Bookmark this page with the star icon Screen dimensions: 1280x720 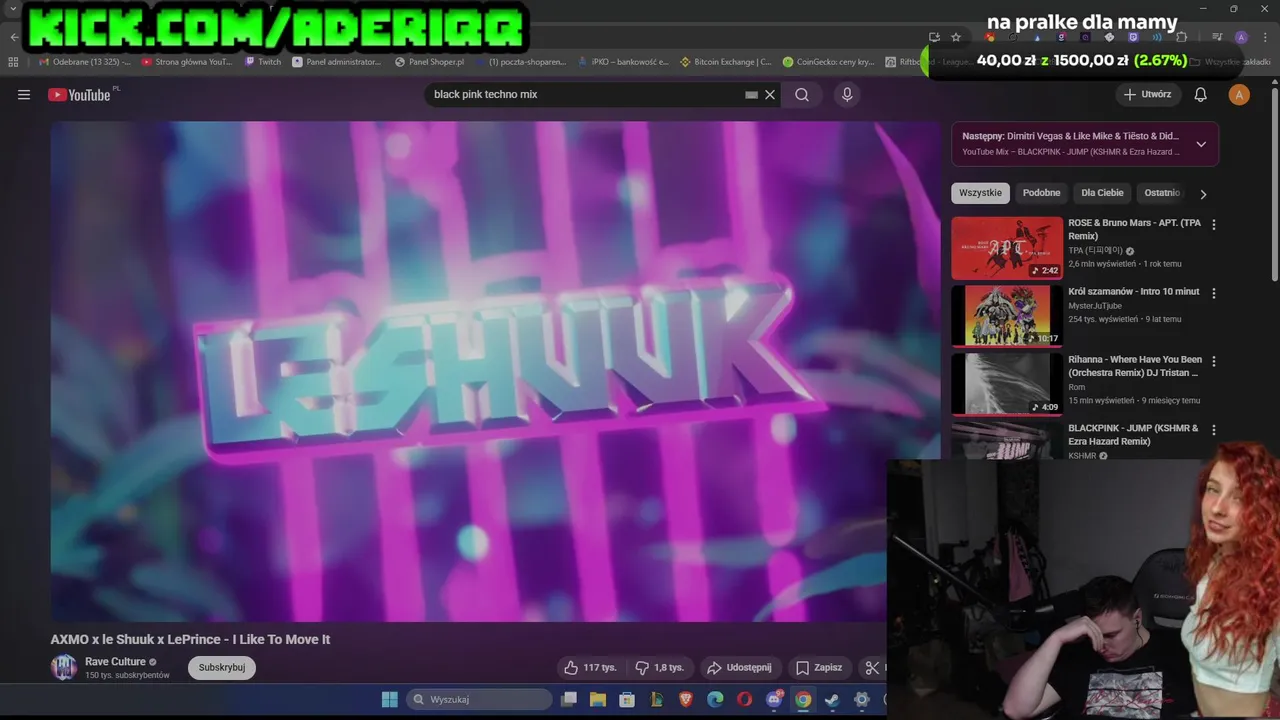(x=956, y=37)
